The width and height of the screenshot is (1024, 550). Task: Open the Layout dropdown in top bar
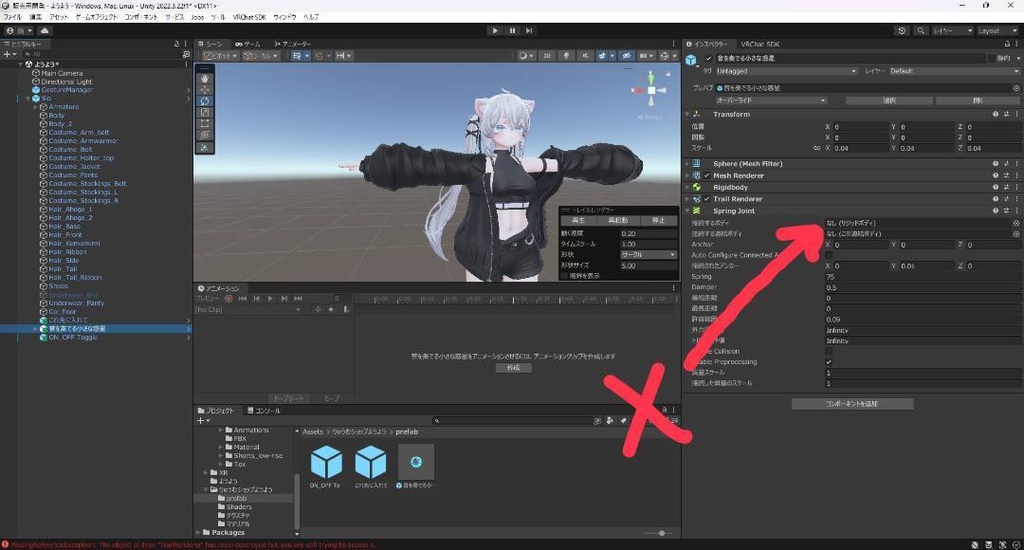click(x=997, y=31)
